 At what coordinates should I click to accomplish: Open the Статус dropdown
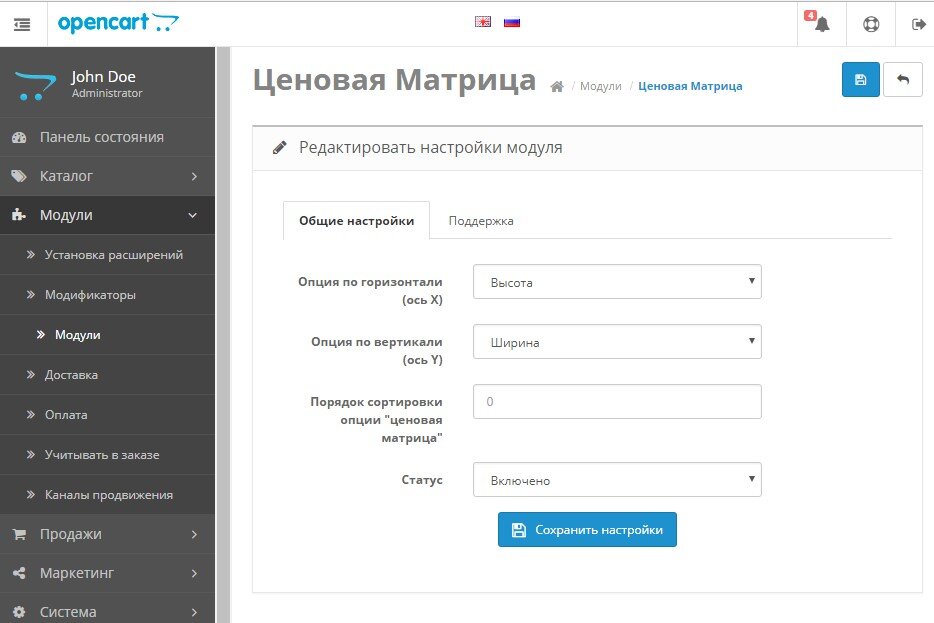click(617, 480)
